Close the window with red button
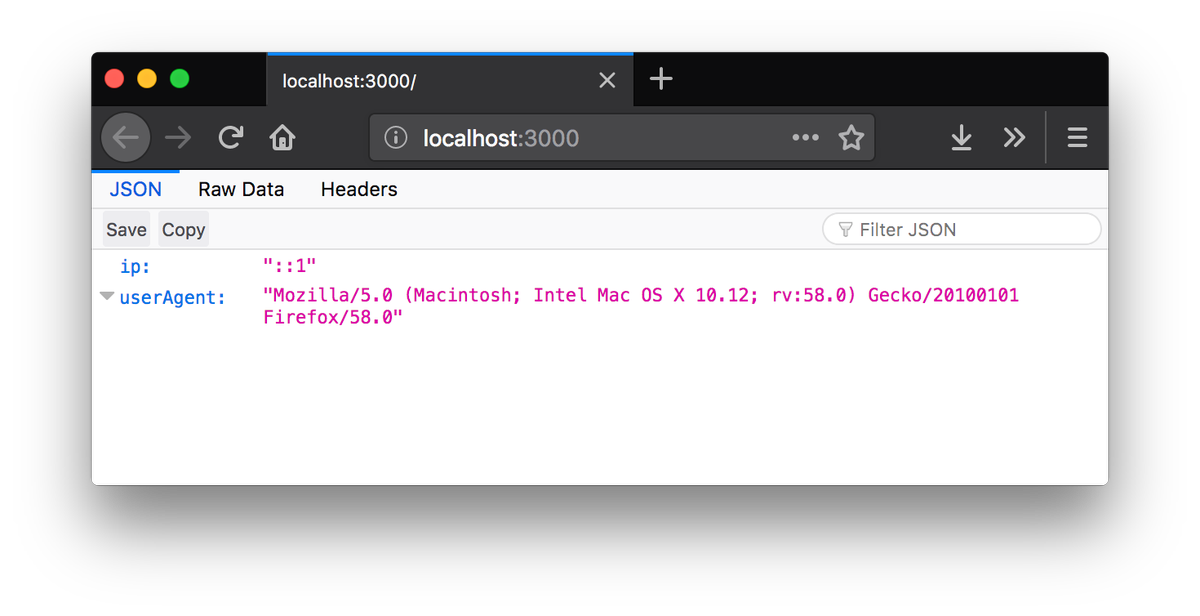The height and width of the screenshot is (616, 1200). (115, 79)
